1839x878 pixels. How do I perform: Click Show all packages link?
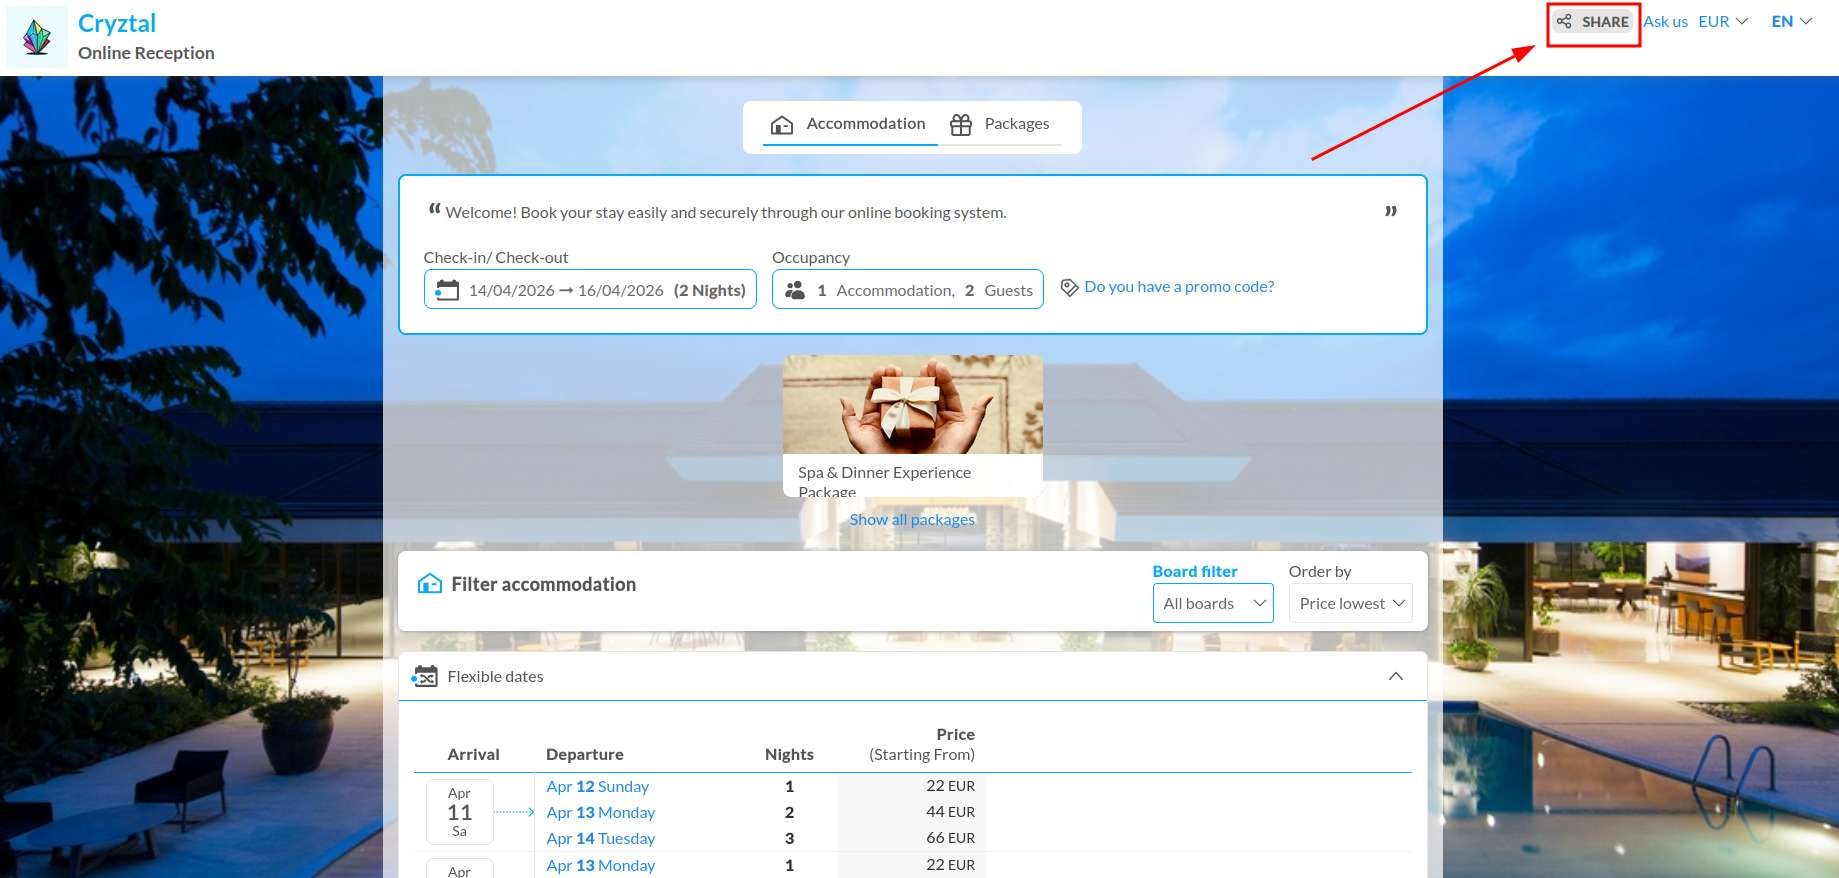click(x=912, y=520)
